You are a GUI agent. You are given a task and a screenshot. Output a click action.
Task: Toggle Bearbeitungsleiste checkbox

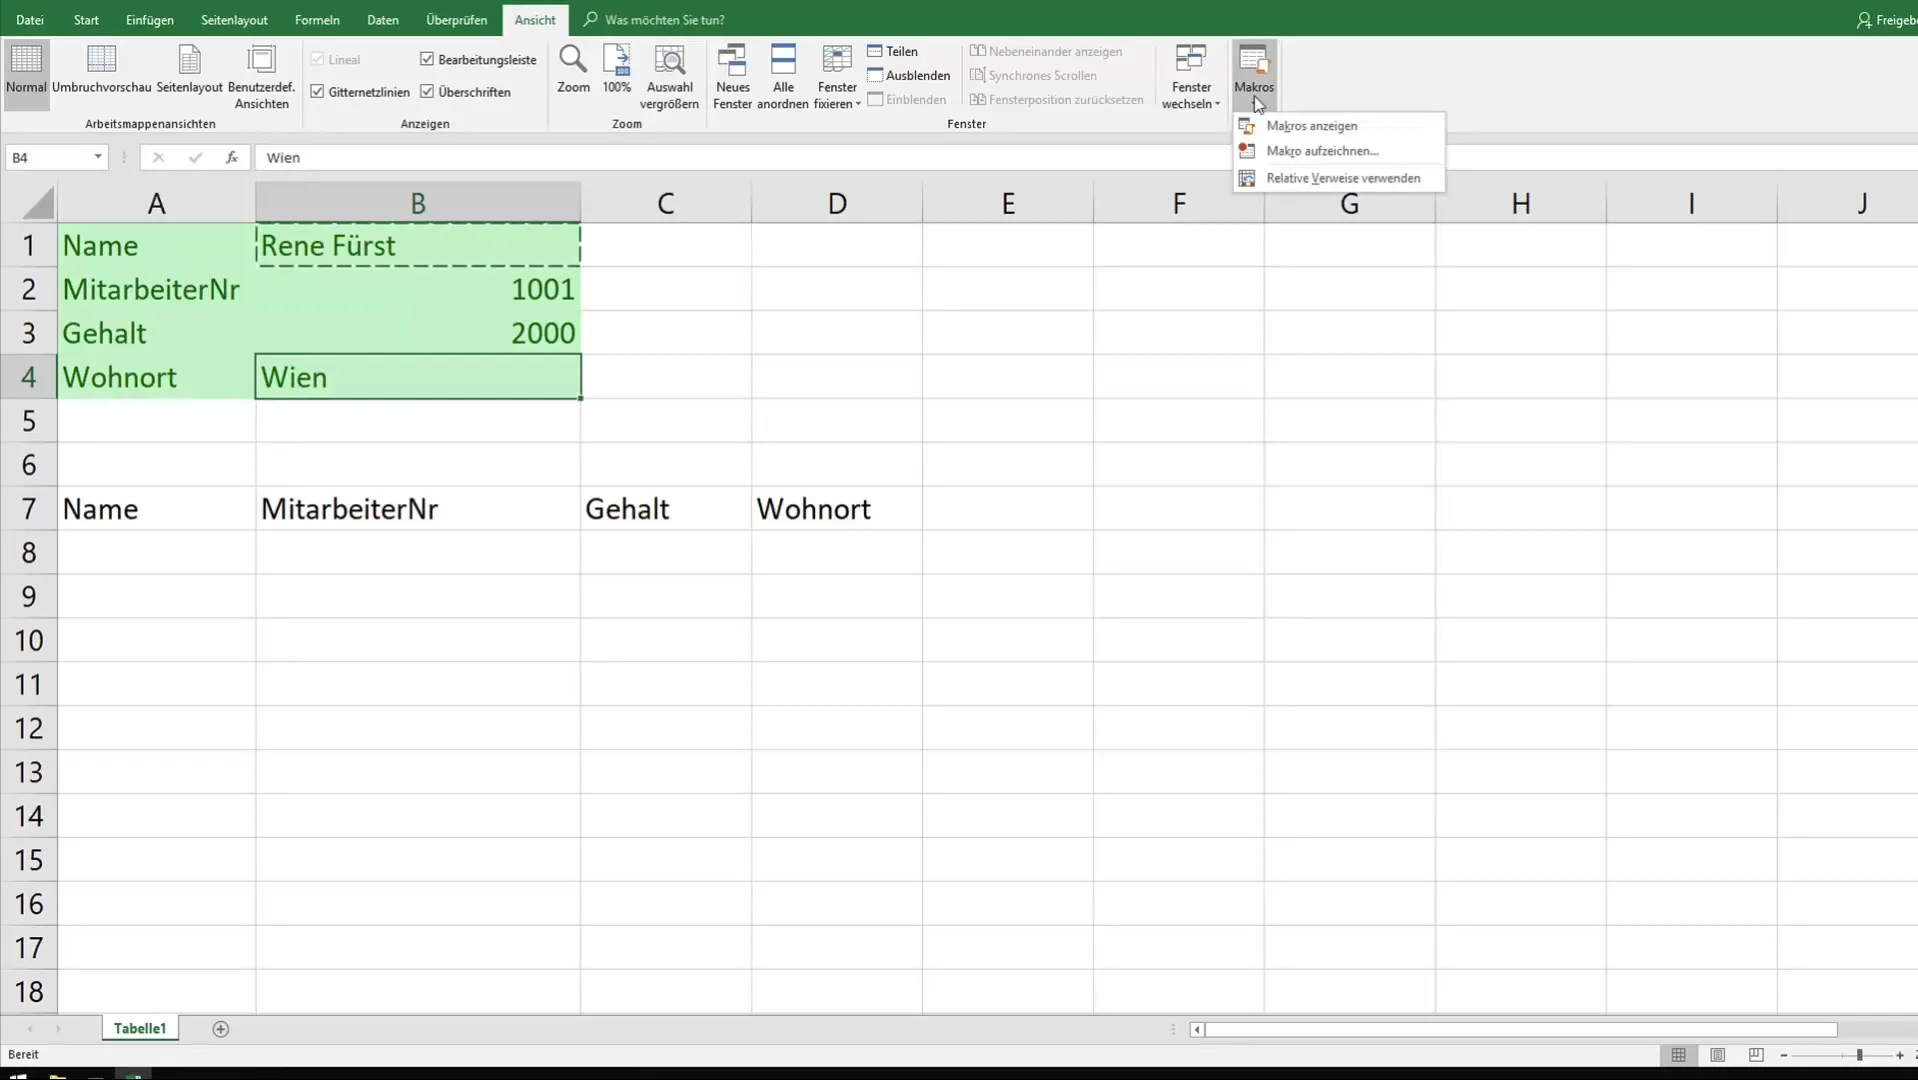coord(427,59)
